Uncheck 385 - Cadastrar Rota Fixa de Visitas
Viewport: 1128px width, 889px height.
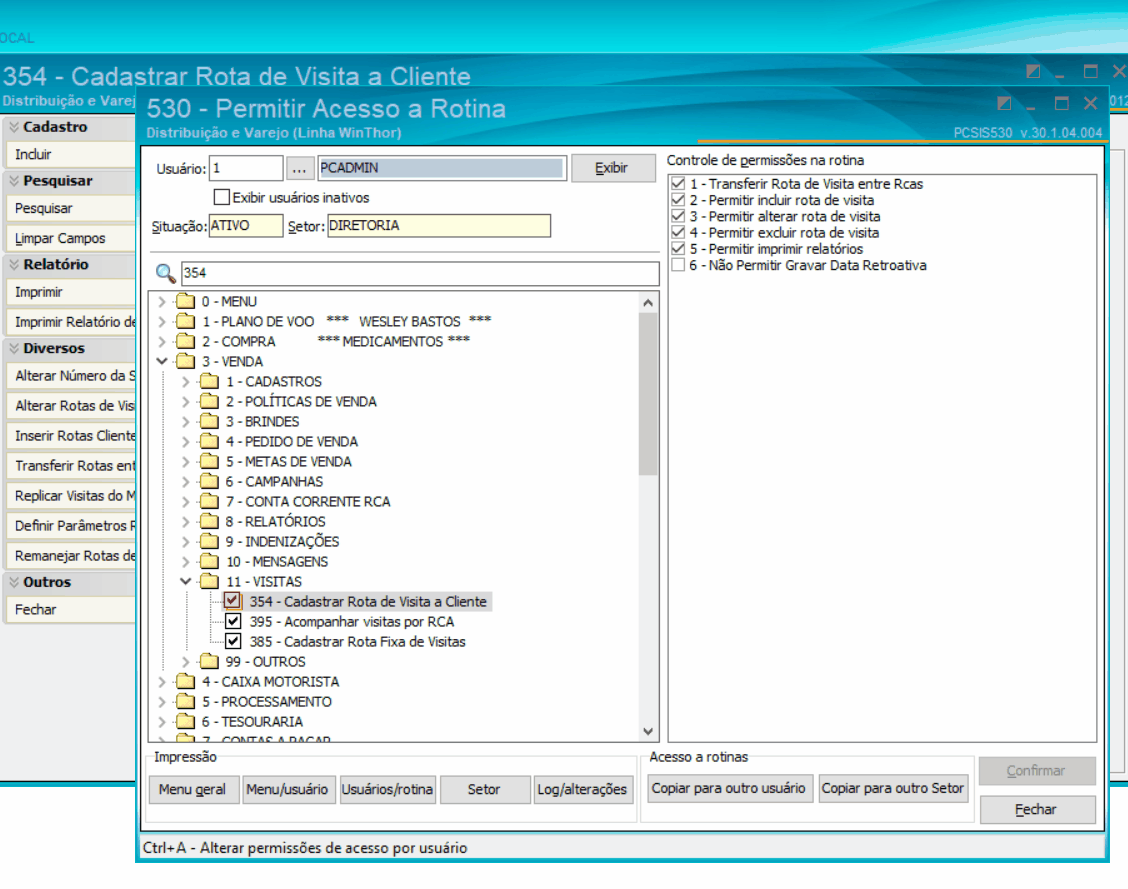pos(233,641)
